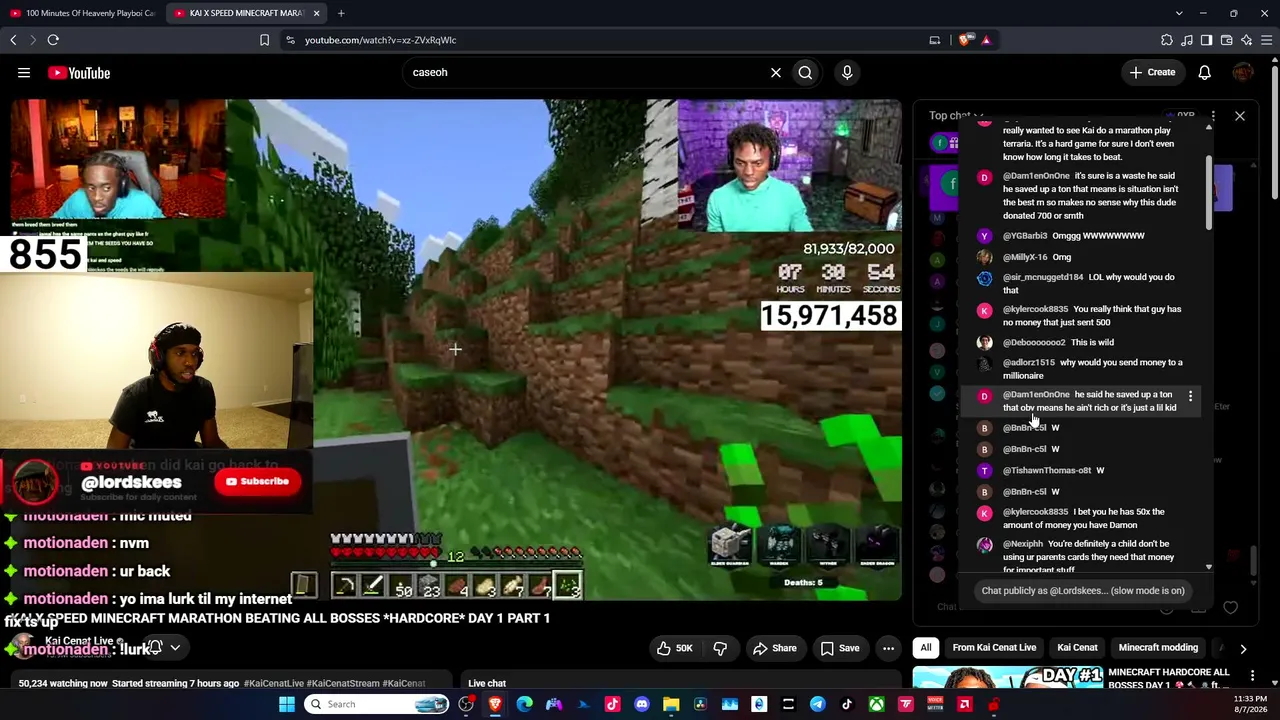The width and height of the screenshot is (1280, 720).
Task: Open the Top chat mode dropdown
Action: (956, 115)
